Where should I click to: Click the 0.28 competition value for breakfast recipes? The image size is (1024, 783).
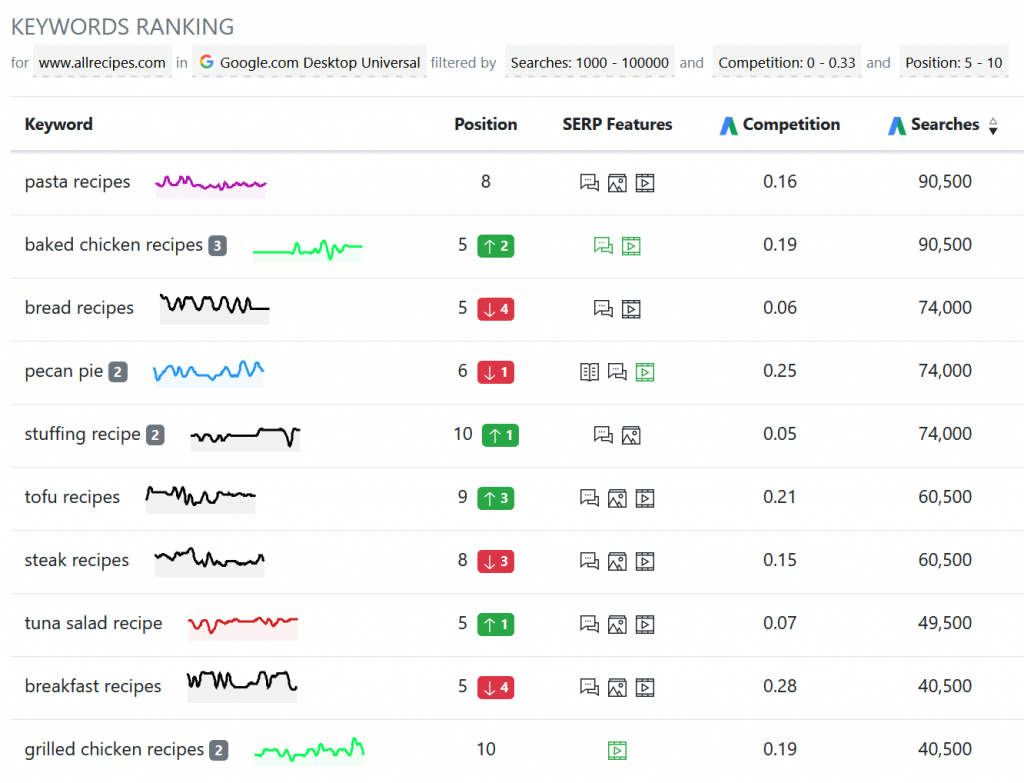(x=780, y=686)
